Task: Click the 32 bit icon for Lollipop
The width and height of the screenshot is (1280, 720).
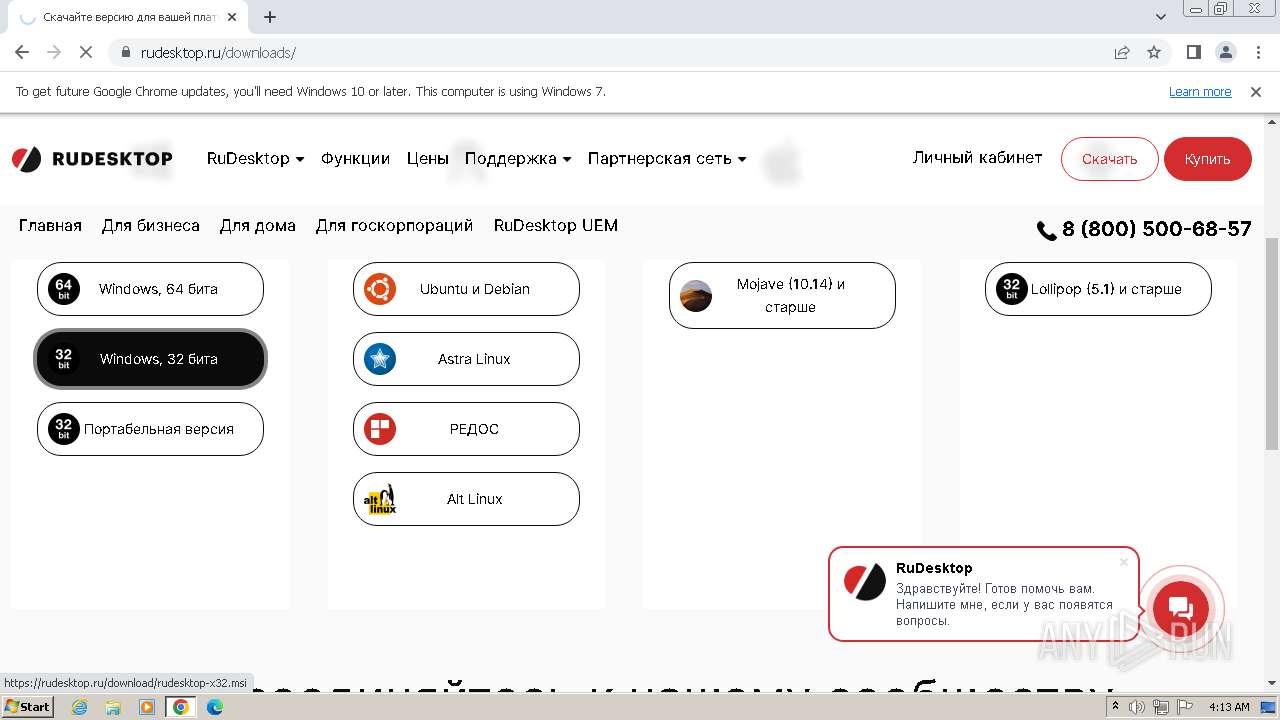Action: click(x=1012, y=289)
